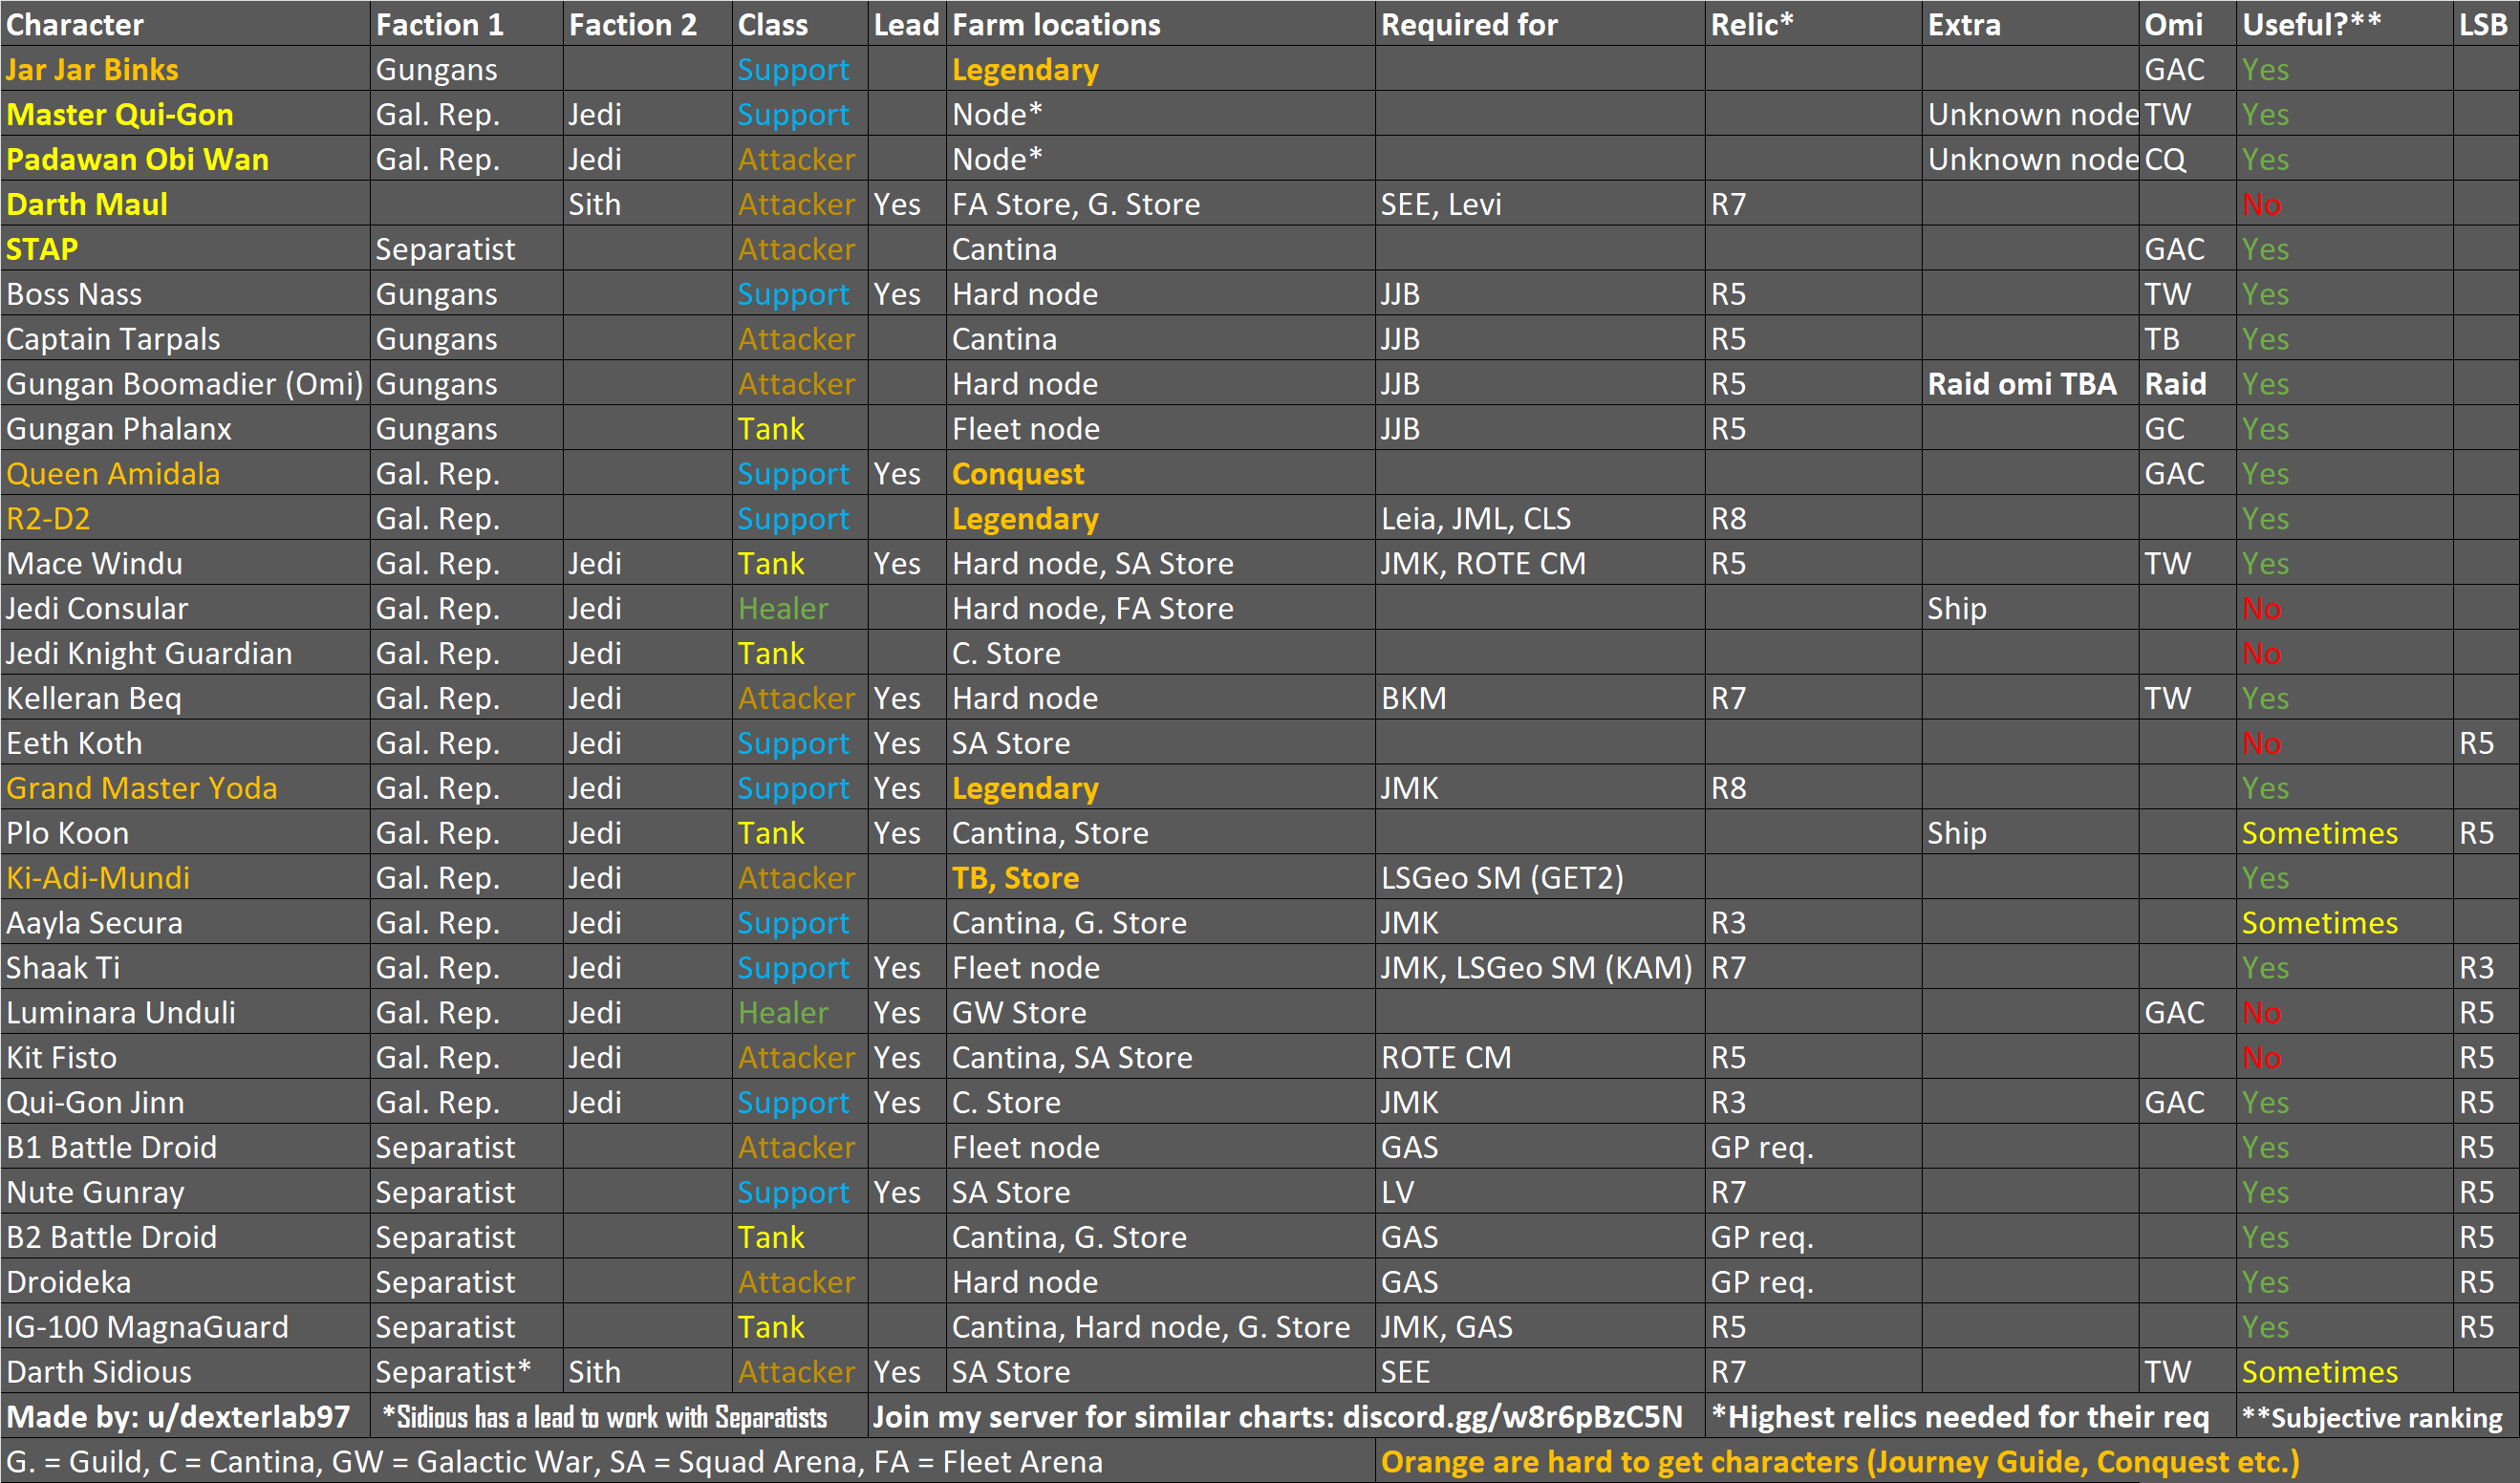Select the Queen Amidala Conquest cell
This screenshot has width=2520, height=1483.
[1017, 473]
